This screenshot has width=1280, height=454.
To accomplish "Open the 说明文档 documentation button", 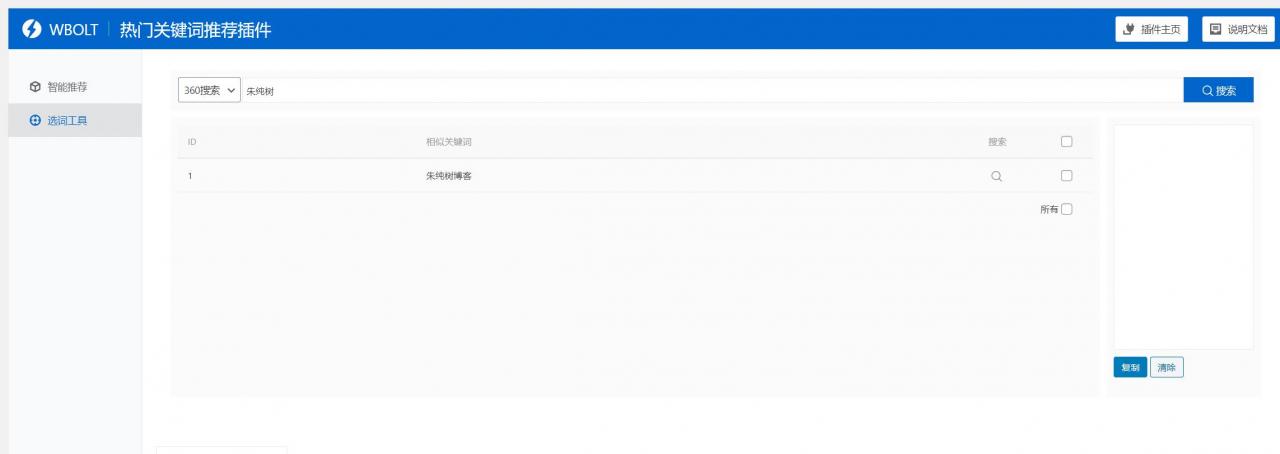I will [x=1237, y=30].
